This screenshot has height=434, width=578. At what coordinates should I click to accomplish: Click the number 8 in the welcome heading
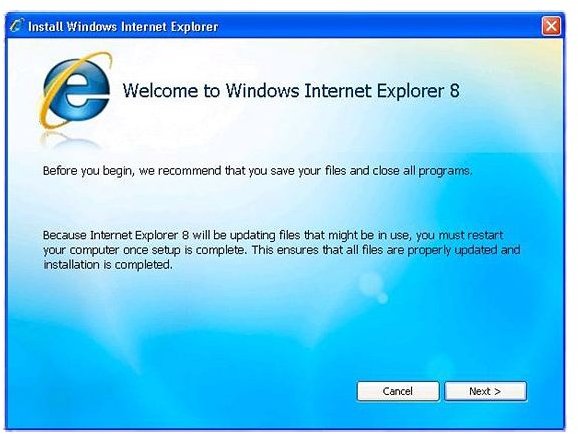pos(455,91)
